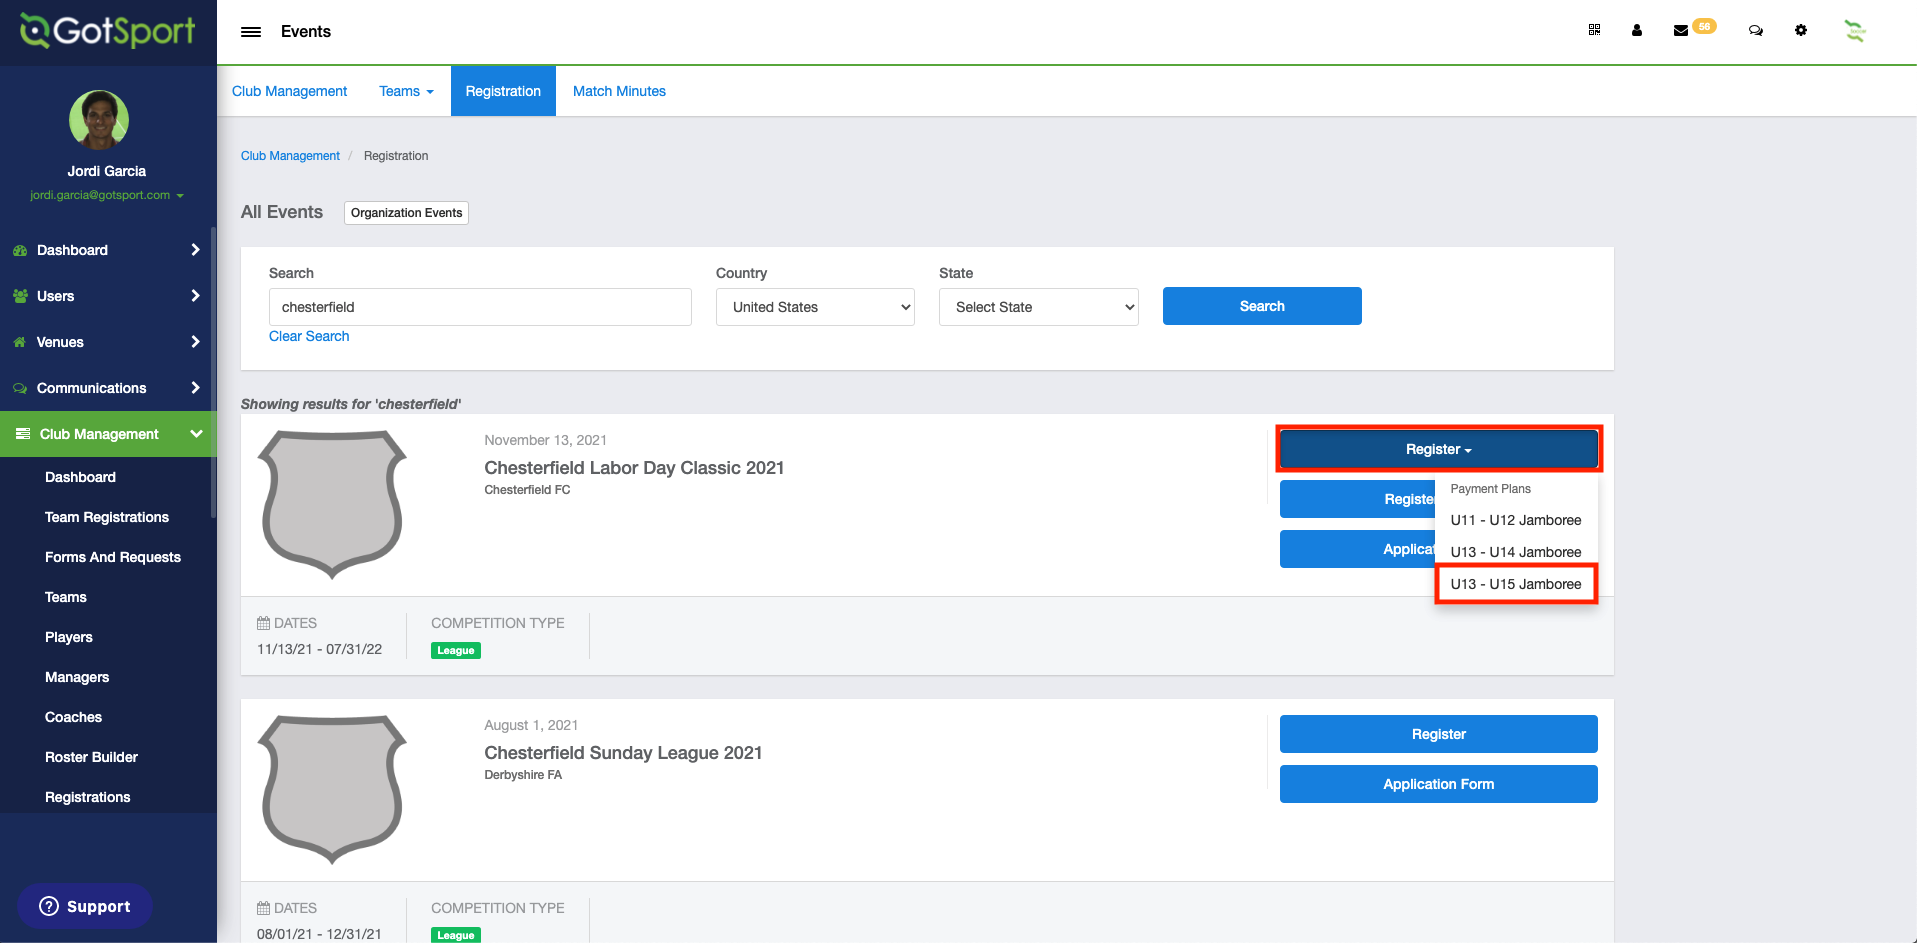Open the Country dropdown showing United States
The height and width of the screenshot is (943, 1917).
[815, 307]
